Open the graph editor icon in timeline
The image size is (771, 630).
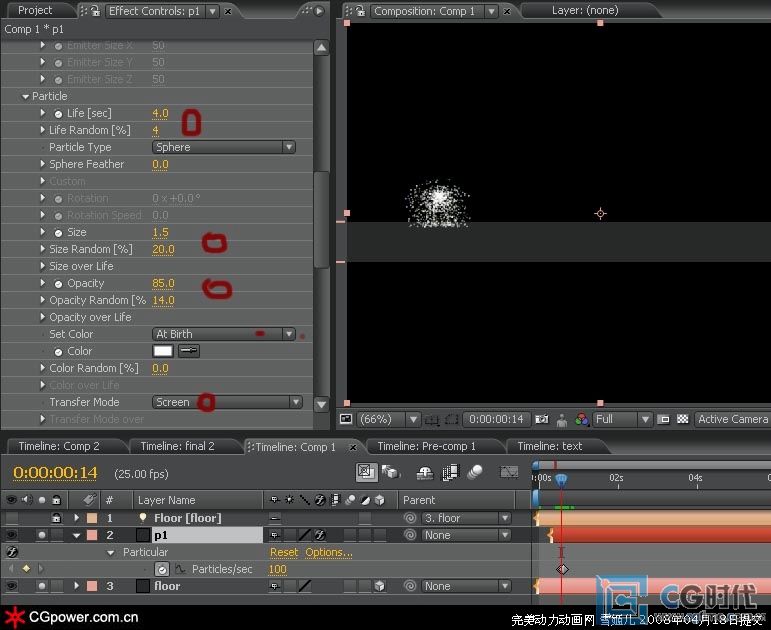(x=509, y=473)
